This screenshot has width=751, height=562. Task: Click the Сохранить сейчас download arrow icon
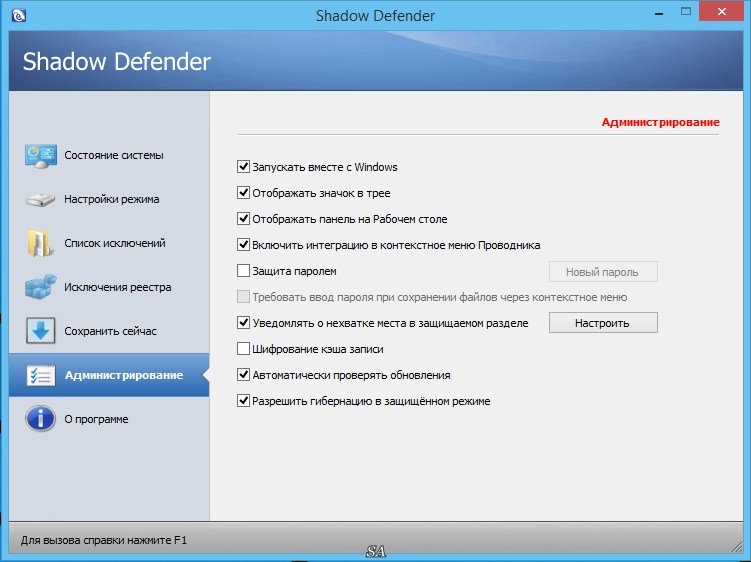tap(40, 331)
